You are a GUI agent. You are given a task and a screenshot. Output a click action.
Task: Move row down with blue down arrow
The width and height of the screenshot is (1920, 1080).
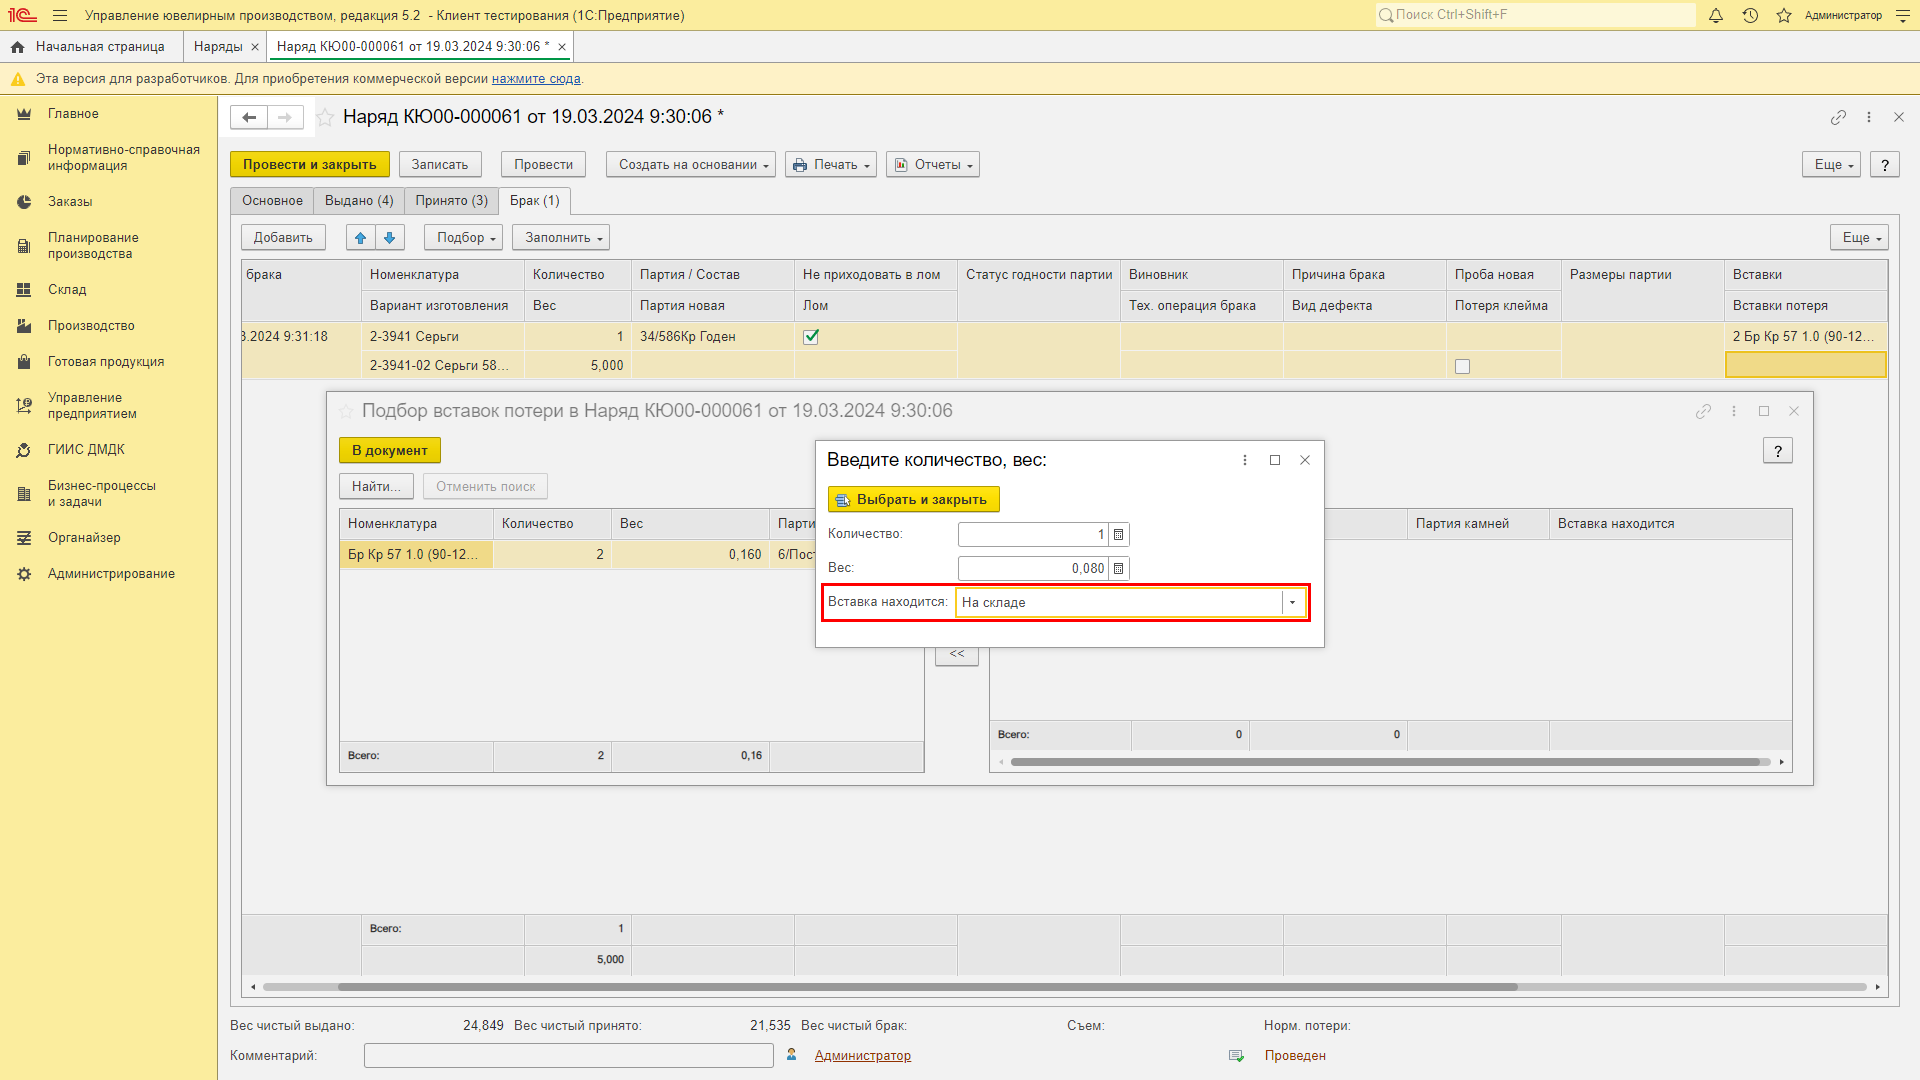[389, 237]
